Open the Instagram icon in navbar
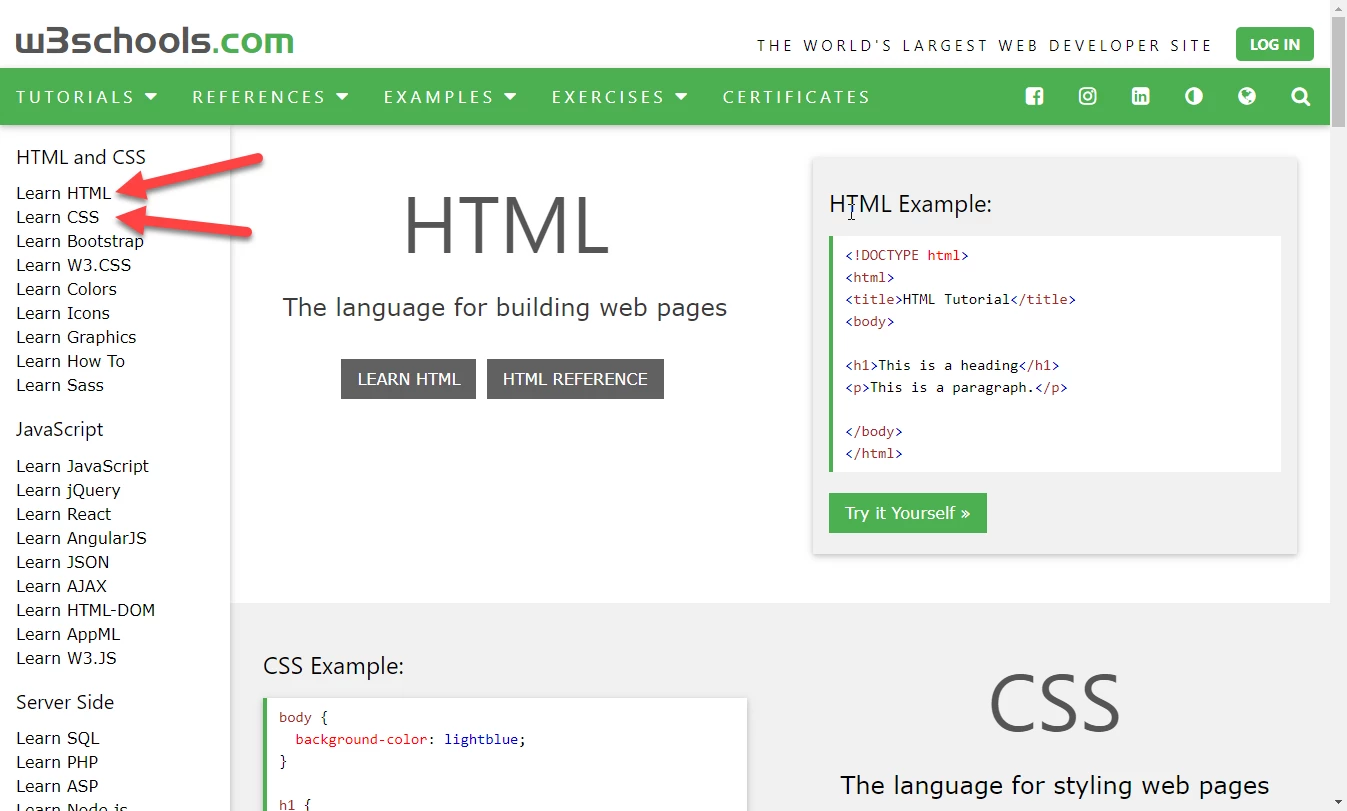 pos(1087,97)
